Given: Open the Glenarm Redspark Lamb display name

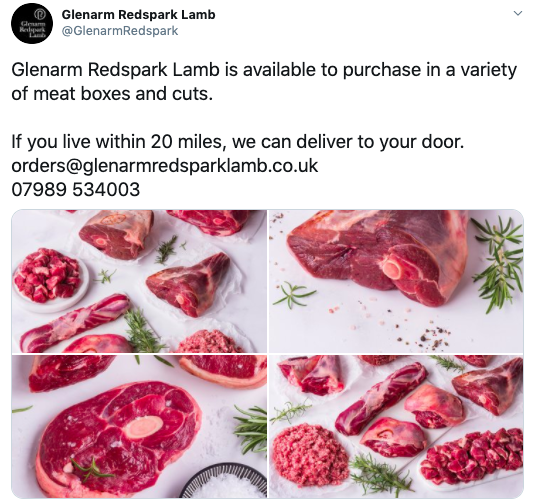Looking at the screenshot, I should point(138,15).
